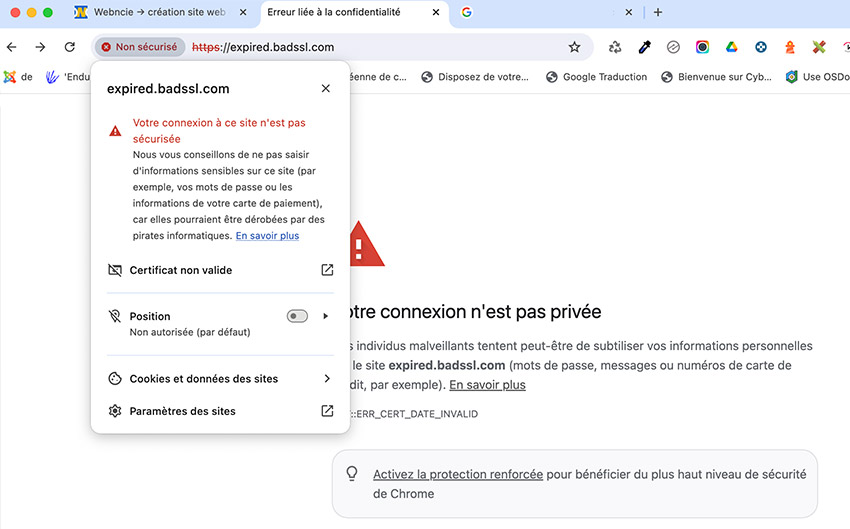Close the Webncie tab
This screenshot has width=850, height=529.
243,12
